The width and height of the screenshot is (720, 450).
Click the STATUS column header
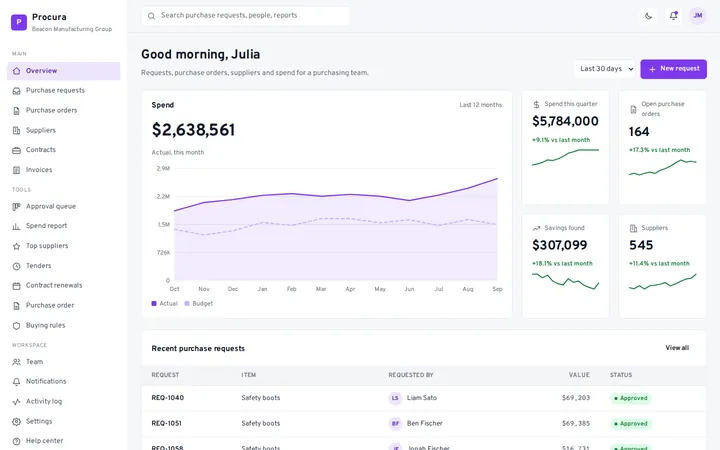[621, 375]
